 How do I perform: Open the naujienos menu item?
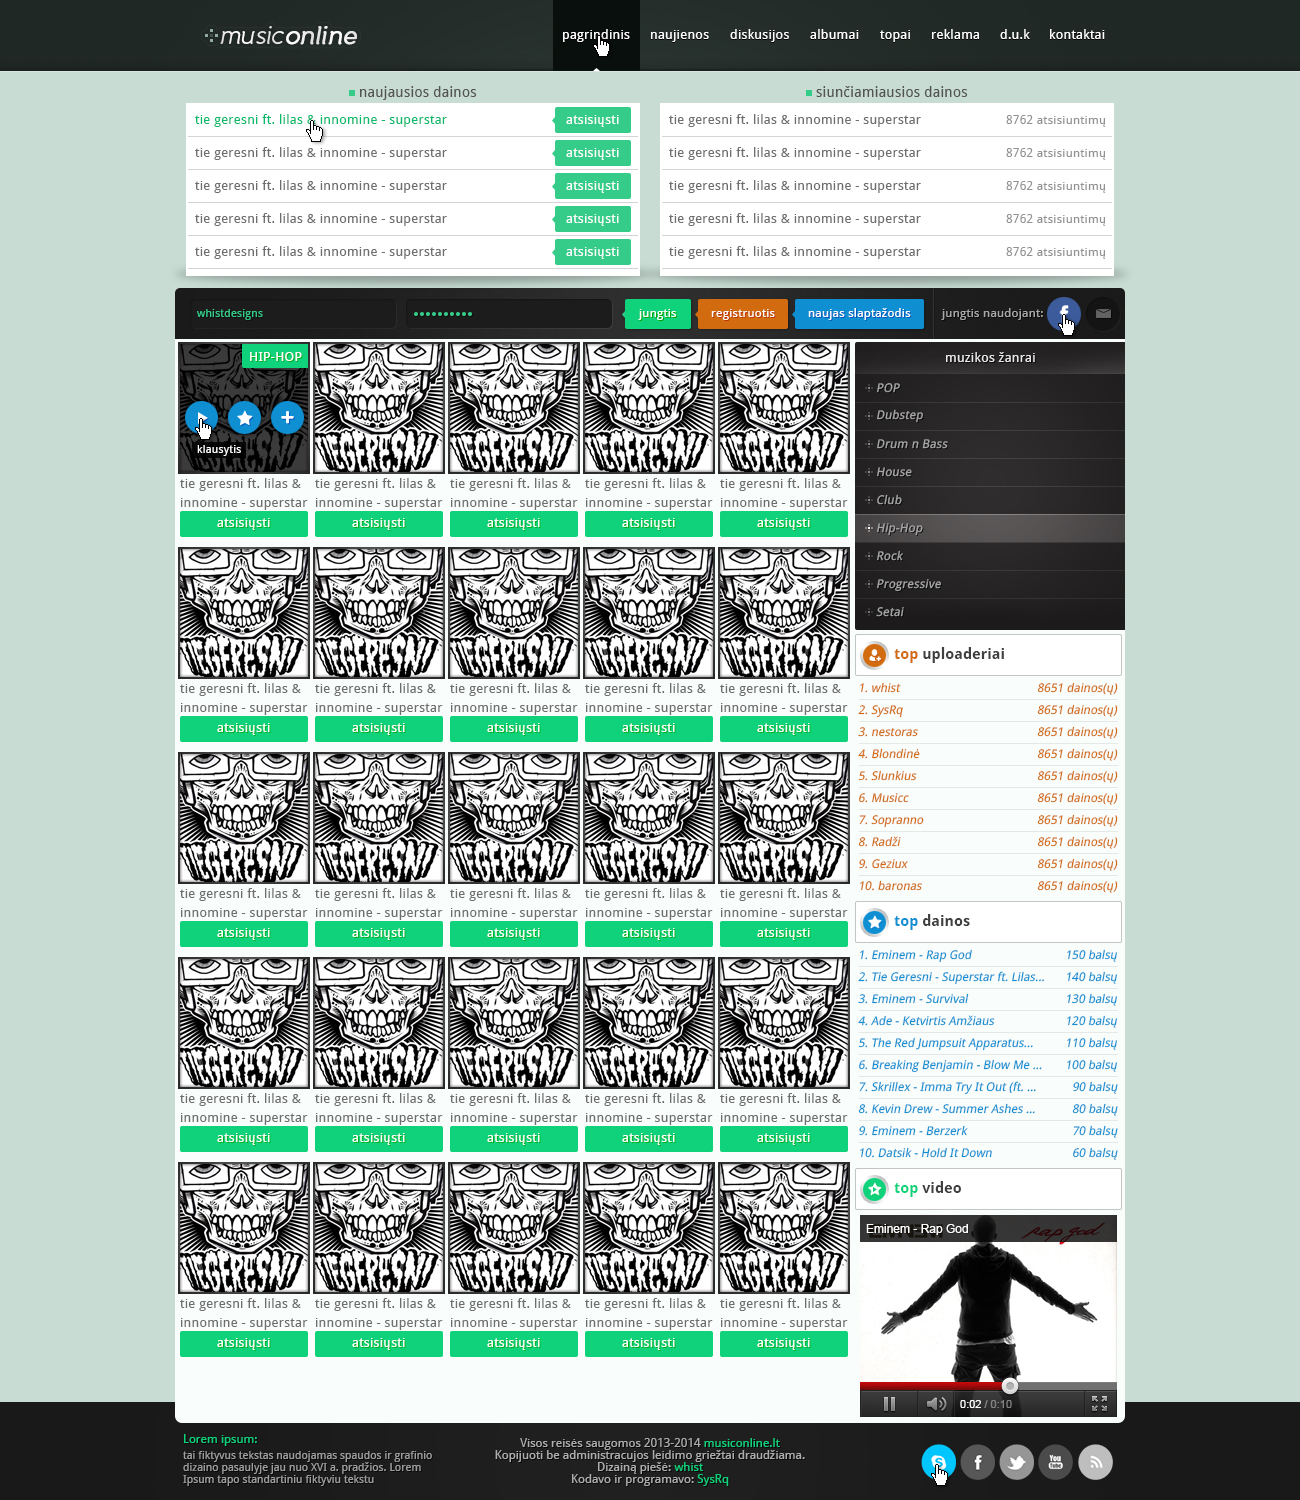[679, 35]
